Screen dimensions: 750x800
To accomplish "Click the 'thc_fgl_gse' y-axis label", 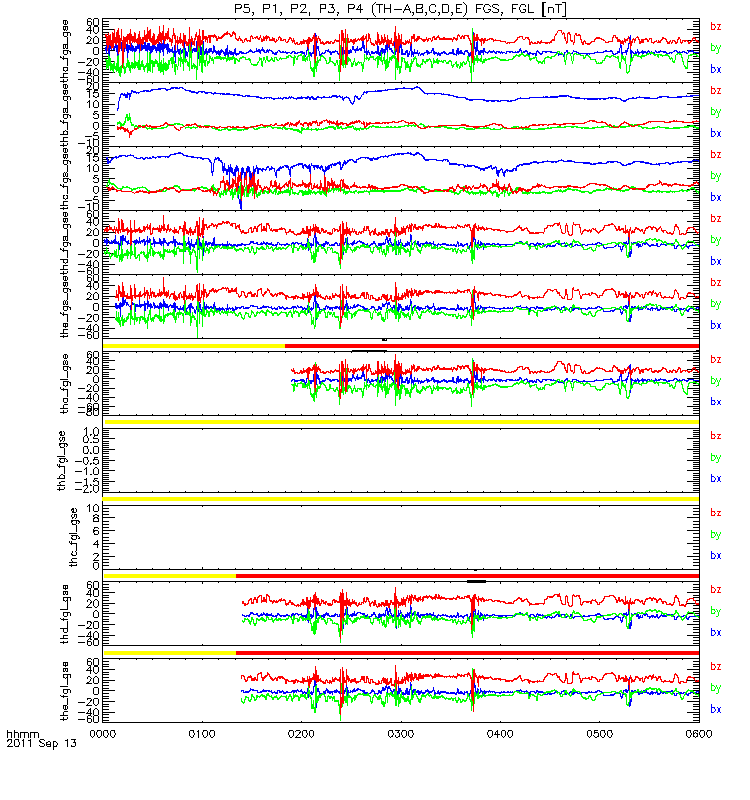I will (74, 537).
